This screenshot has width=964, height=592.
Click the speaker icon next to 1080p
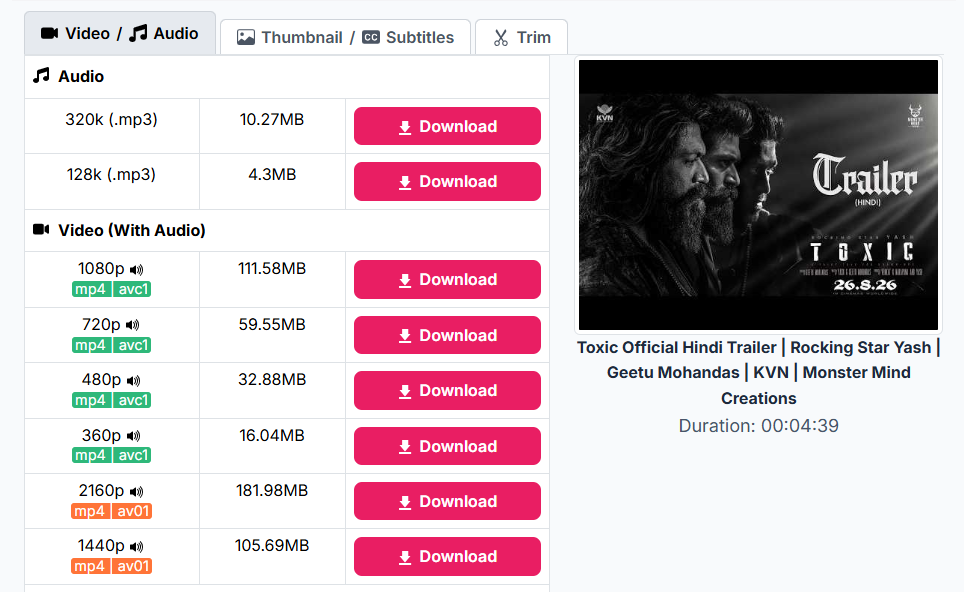tap(136, 269)
